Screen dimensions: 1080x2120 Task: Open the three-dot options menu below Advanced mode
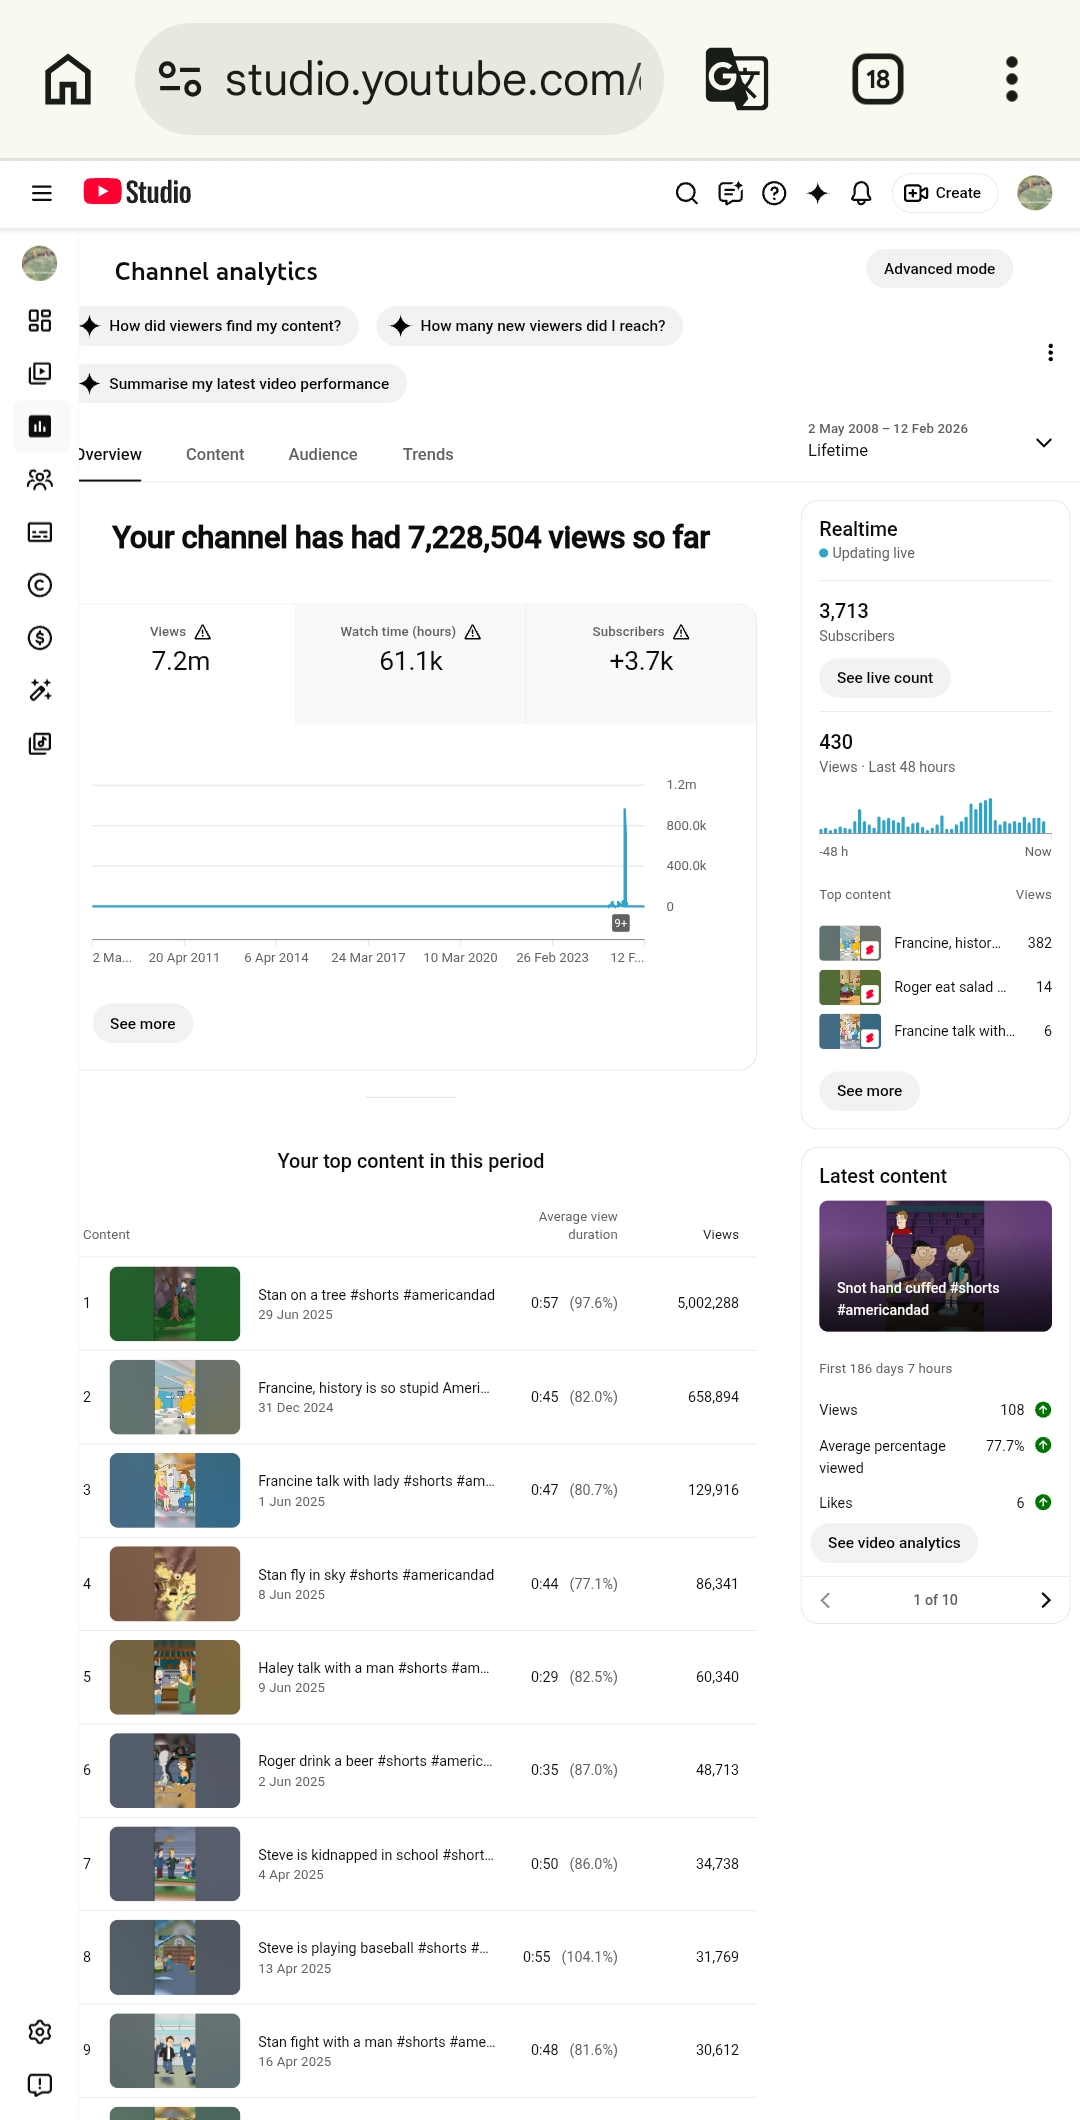1050,353
